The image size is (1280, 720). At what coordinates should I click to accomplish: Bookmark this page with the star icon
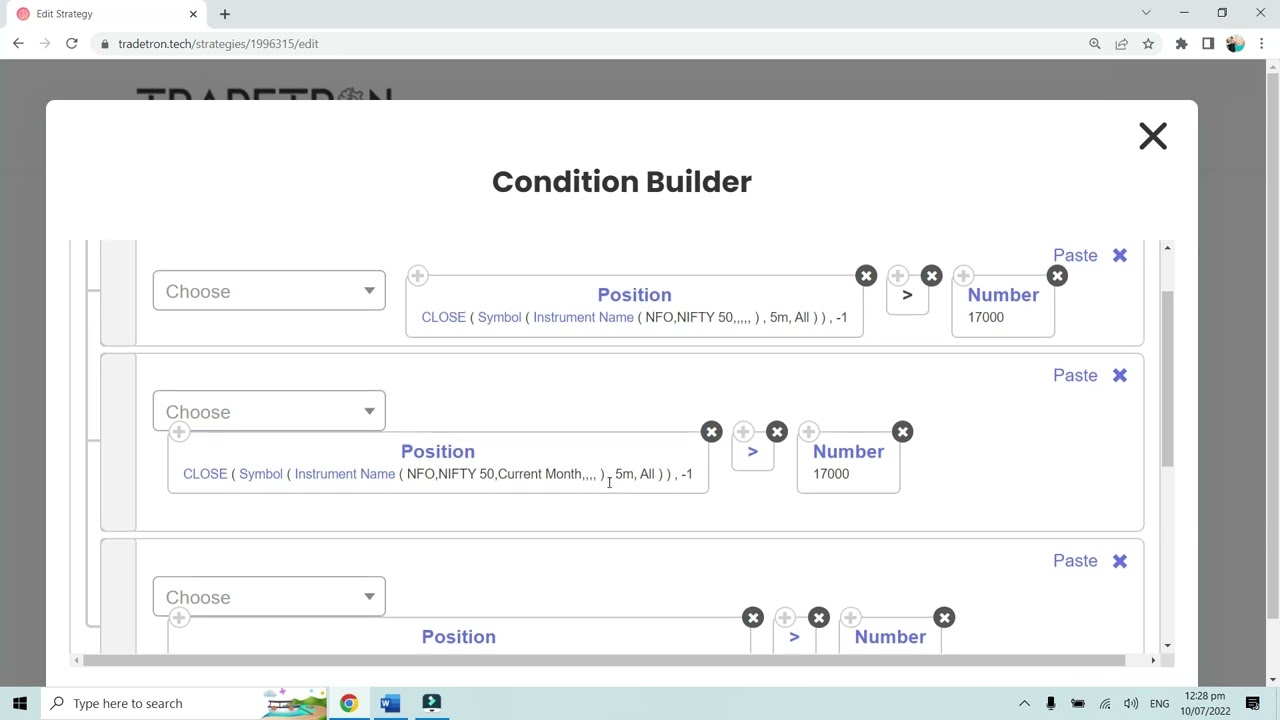[1148, 44]
